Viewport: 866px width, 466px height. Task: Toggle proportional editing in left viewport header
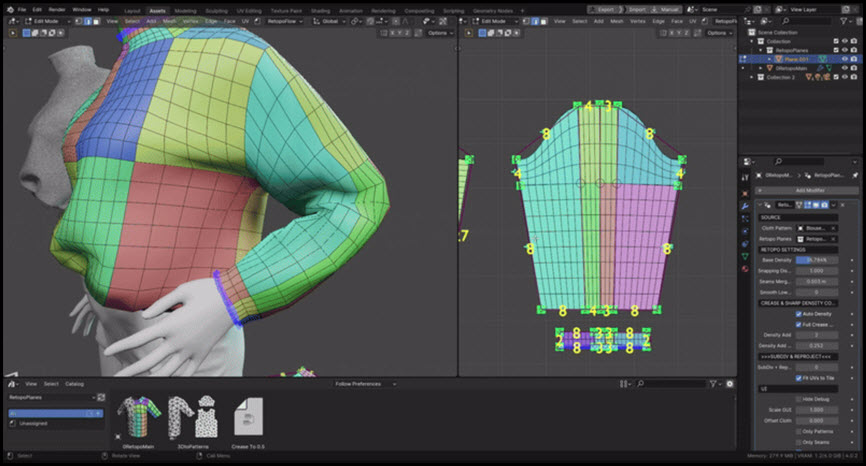coord(396,21)
